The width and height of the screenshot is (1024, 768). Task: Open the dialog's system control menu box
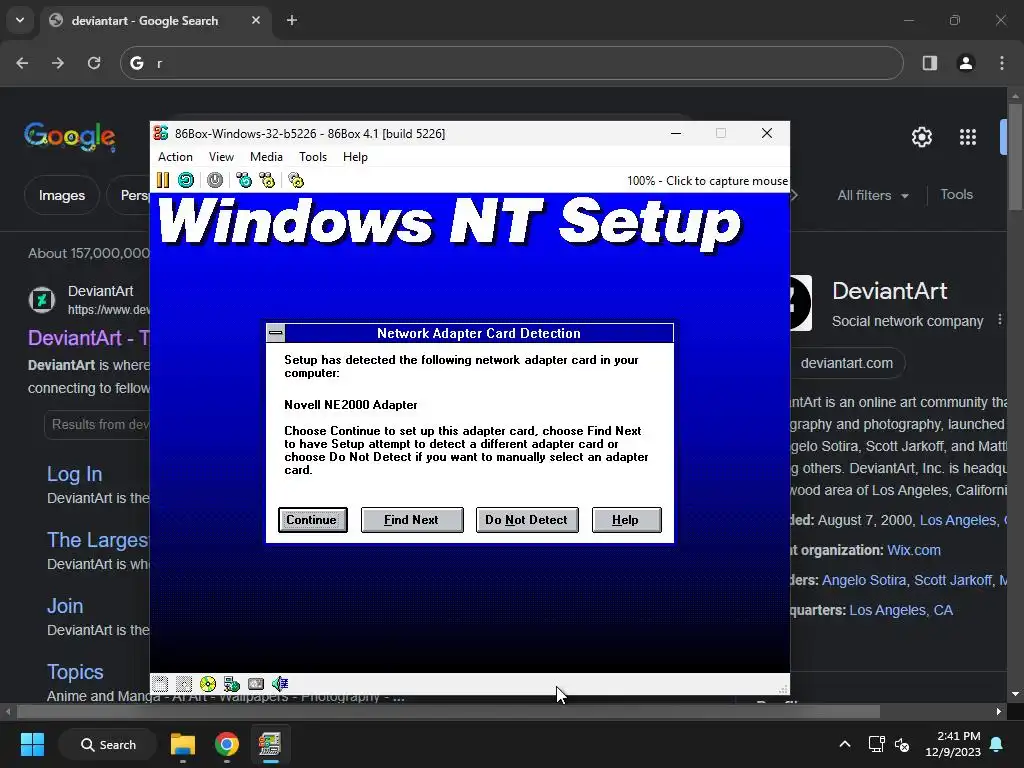[x=276, y=333]
